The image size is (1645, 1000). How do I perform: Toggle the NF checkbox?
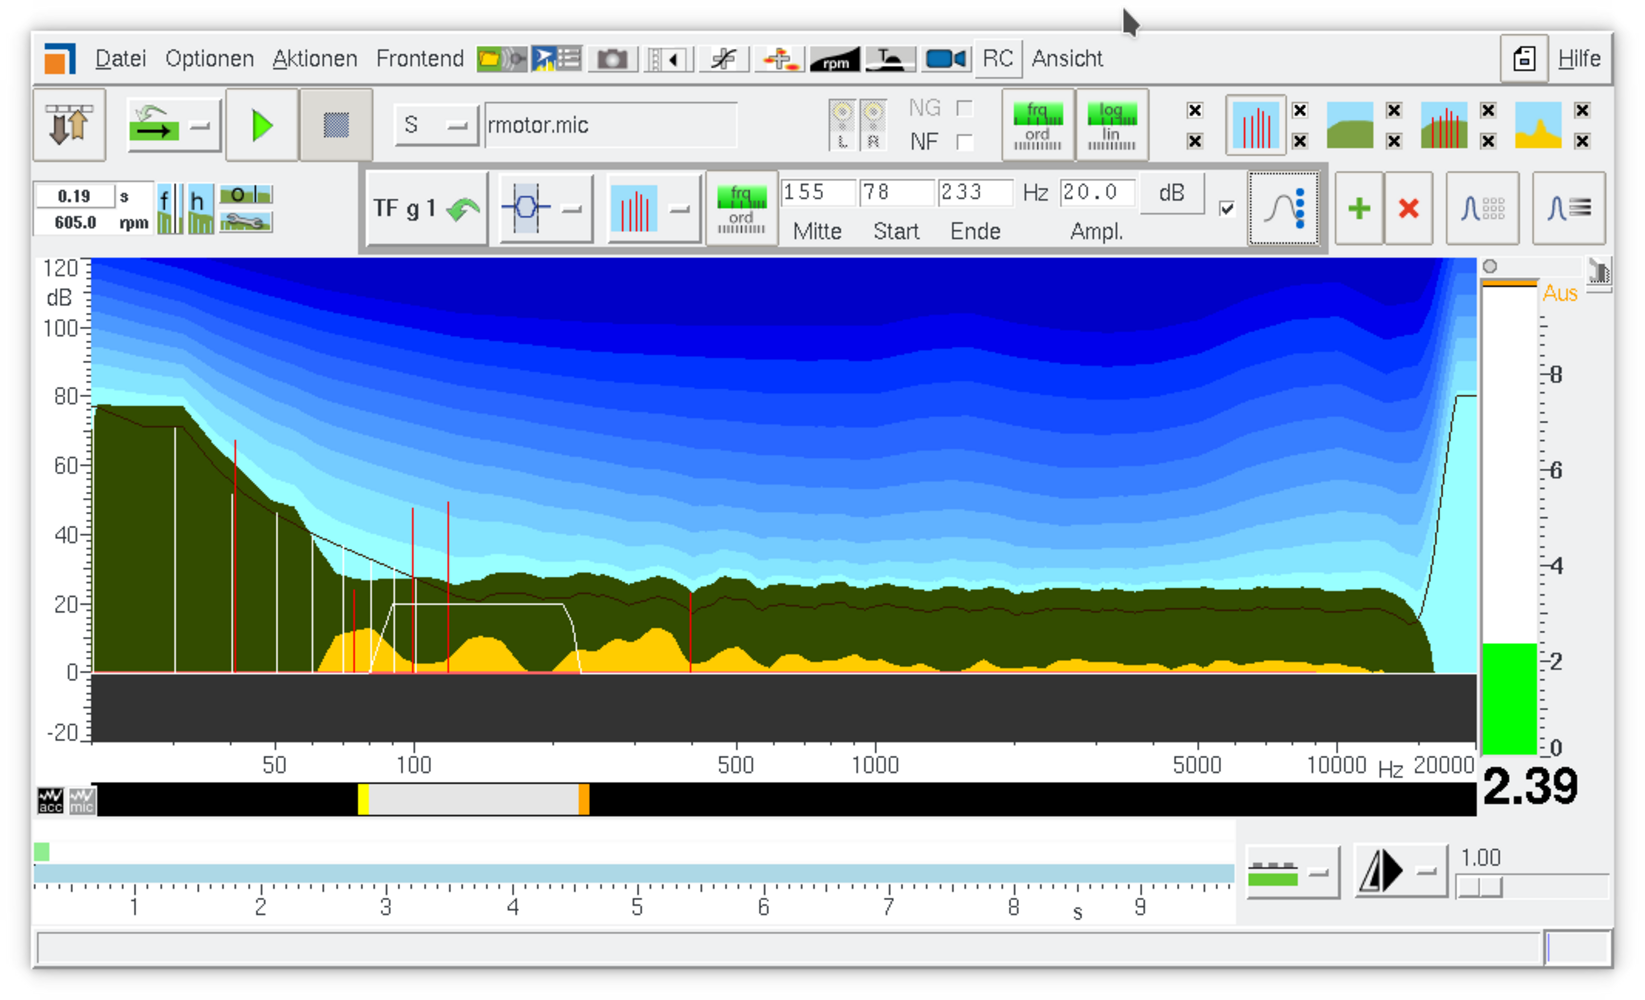pyautogui.click(x=964, y=142)
